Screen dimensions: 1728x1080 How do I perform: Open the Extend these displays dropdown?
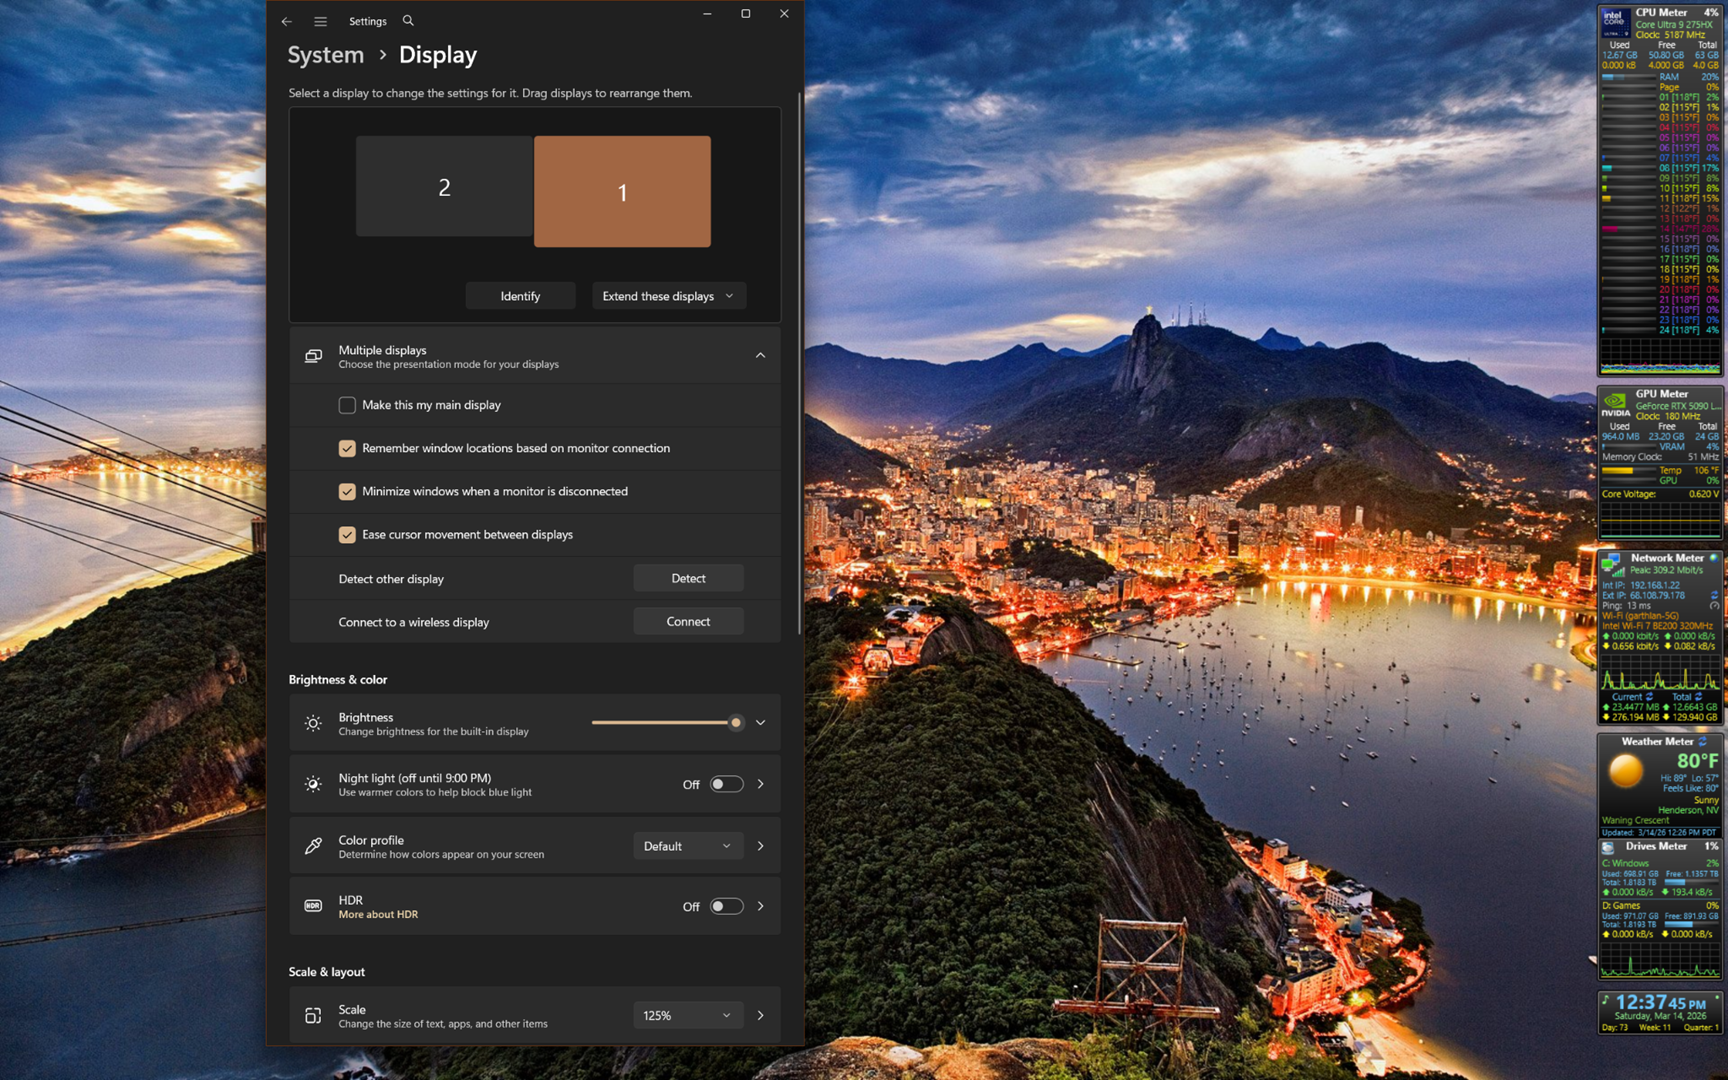tap(668, 296)
